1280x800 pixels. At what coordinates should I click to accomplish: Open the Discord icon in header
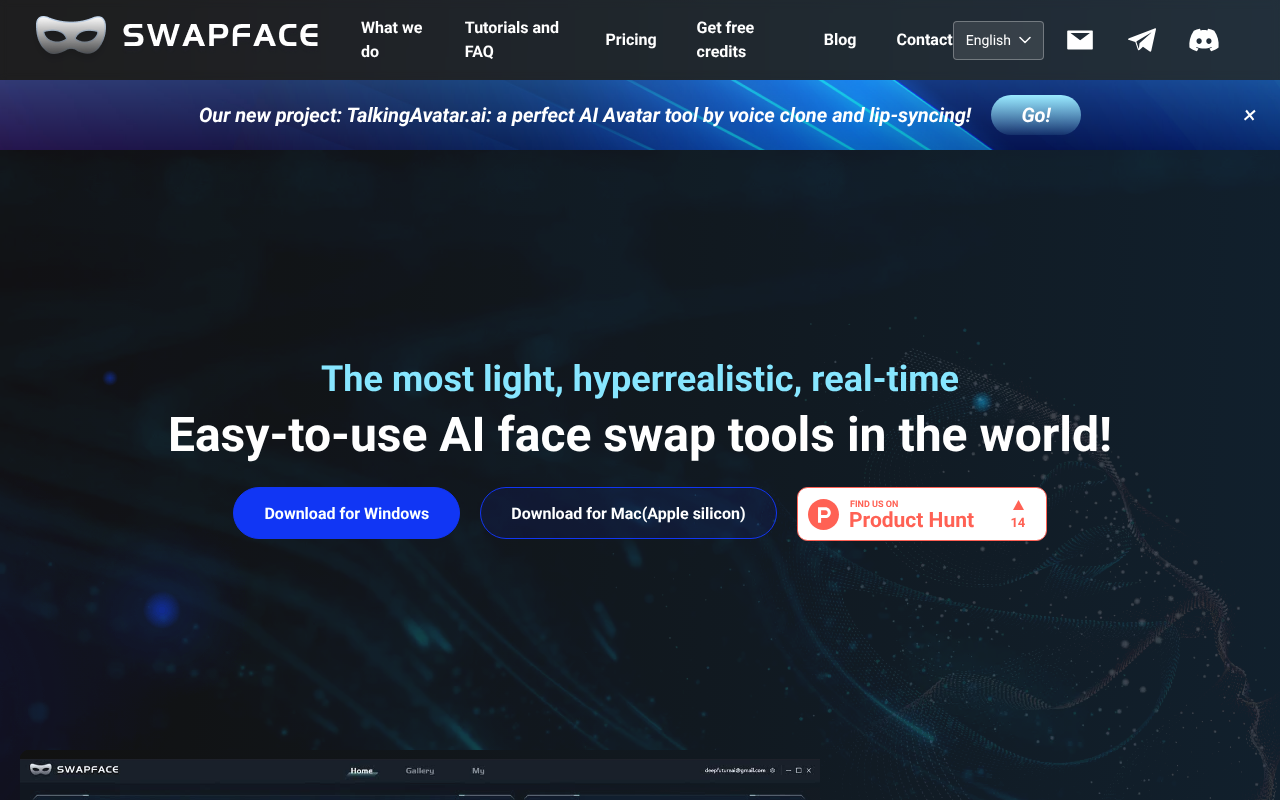coord(1203,40)
